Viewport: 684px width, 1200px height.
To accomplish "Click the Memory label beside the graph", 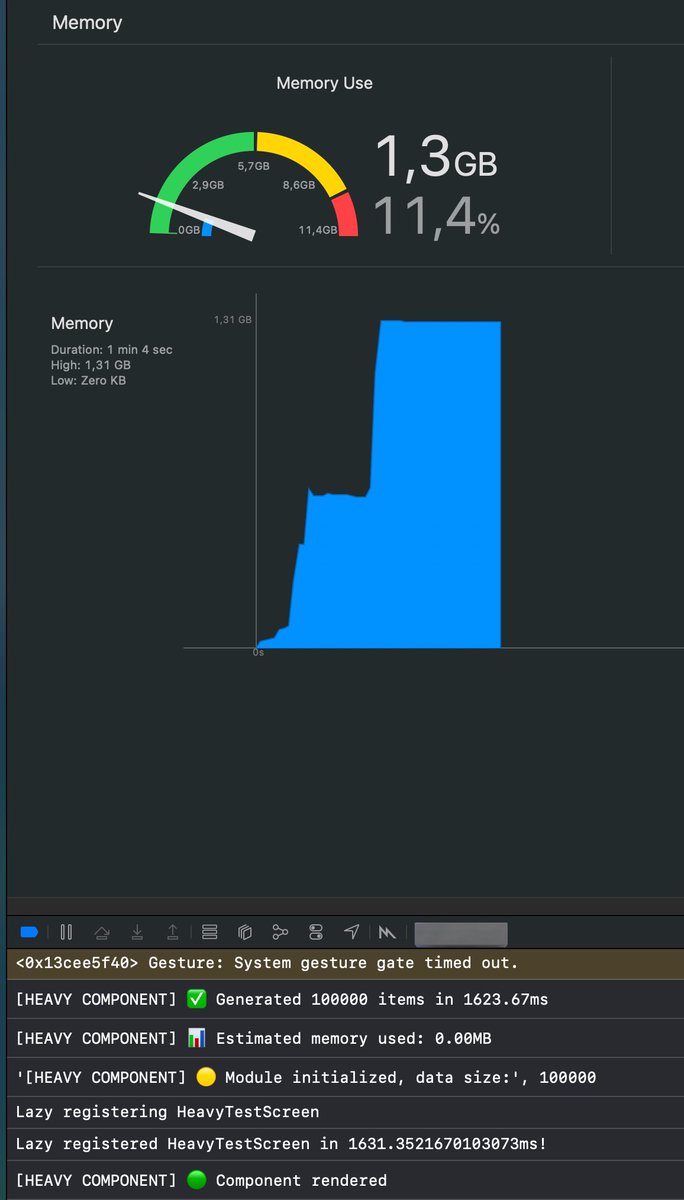I will tap(82, 323).
